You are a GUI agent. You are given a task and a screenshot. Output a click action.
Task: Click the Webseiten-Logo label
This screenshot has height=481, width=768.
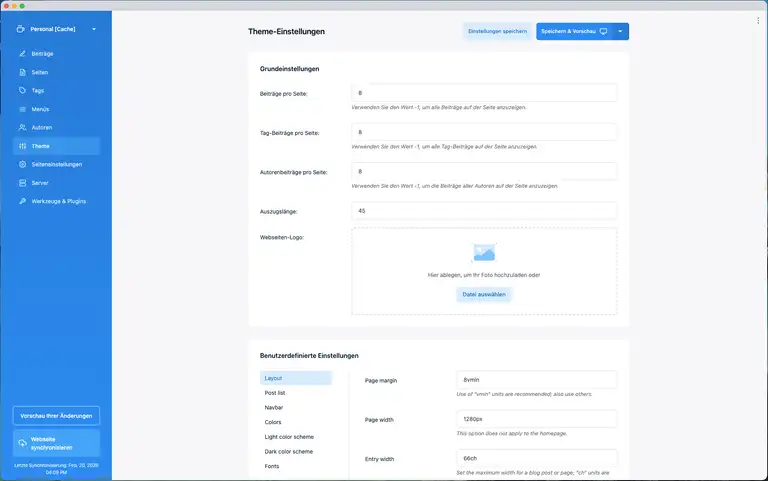pyautogui.click(x=282, y=237)
